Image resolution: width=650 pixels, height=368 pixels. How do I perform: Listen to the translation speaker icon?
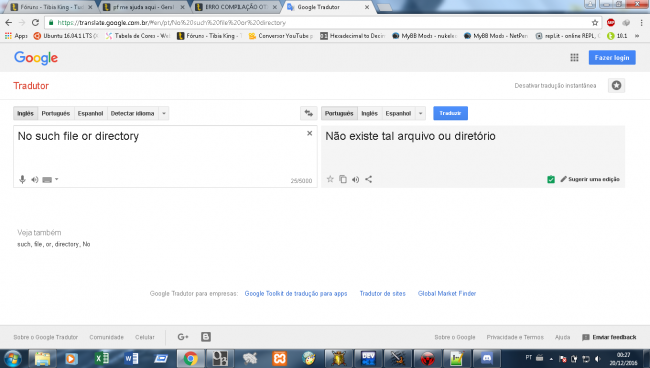click(x=356, y=179)
